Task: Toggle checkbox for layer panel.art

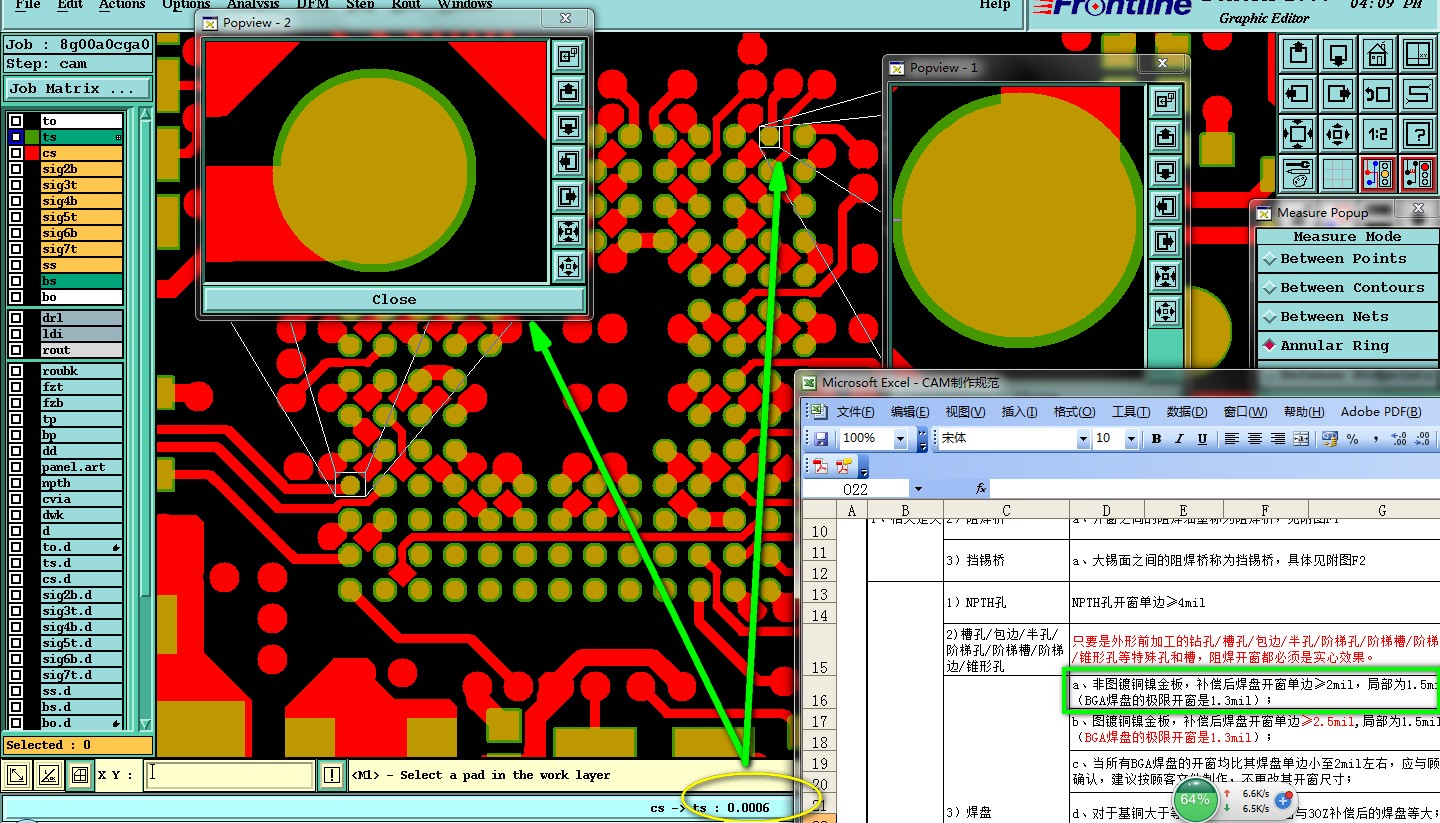Action: 16,467
